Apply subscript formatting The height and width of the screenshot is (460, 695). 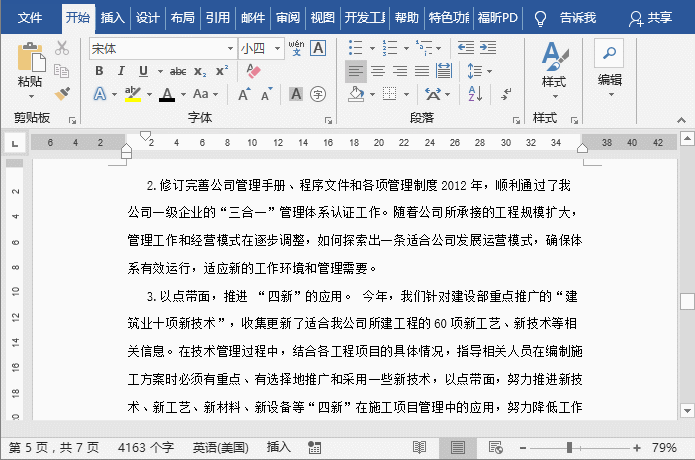[x=200, y=71]
